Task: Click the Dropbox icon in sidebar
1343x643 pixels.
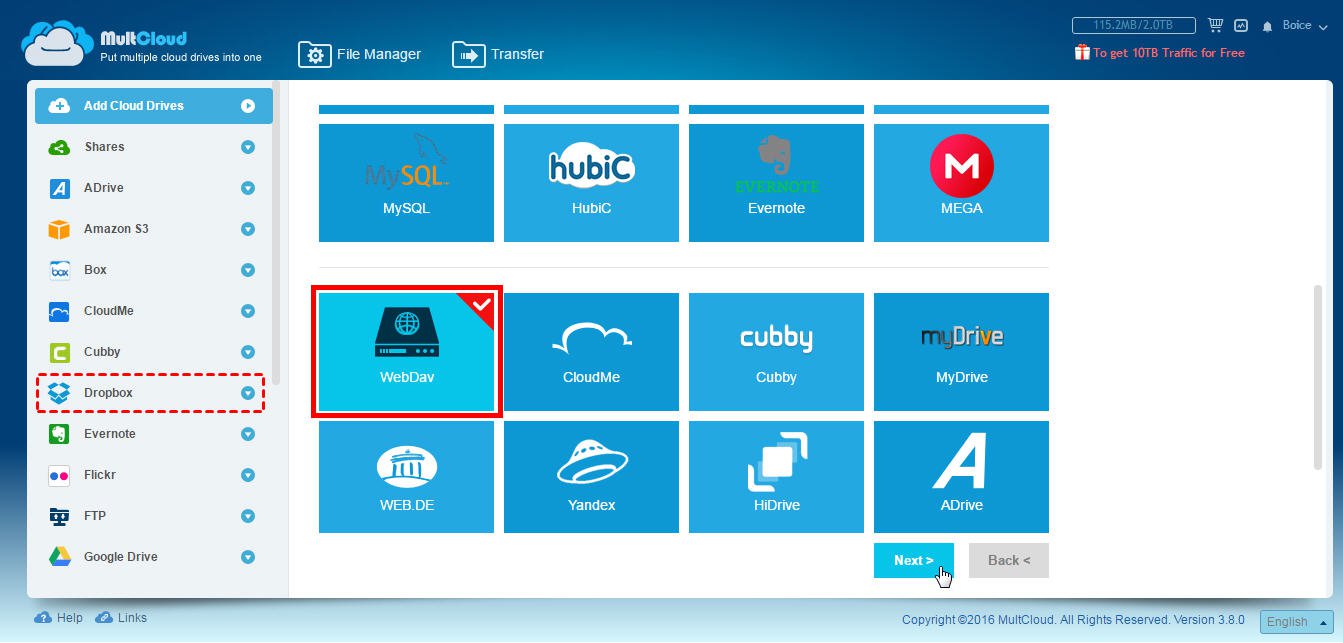Action: (x=59, y=393)
